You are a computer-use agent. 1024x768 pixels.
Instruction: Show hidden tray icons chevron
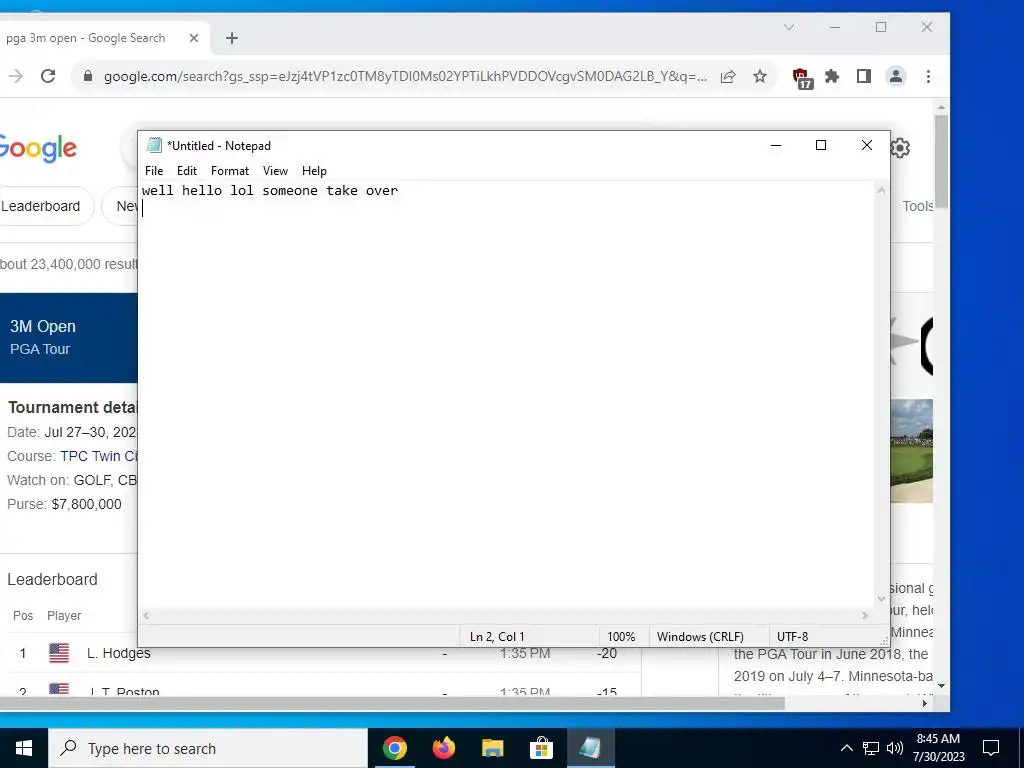(846, 748)
